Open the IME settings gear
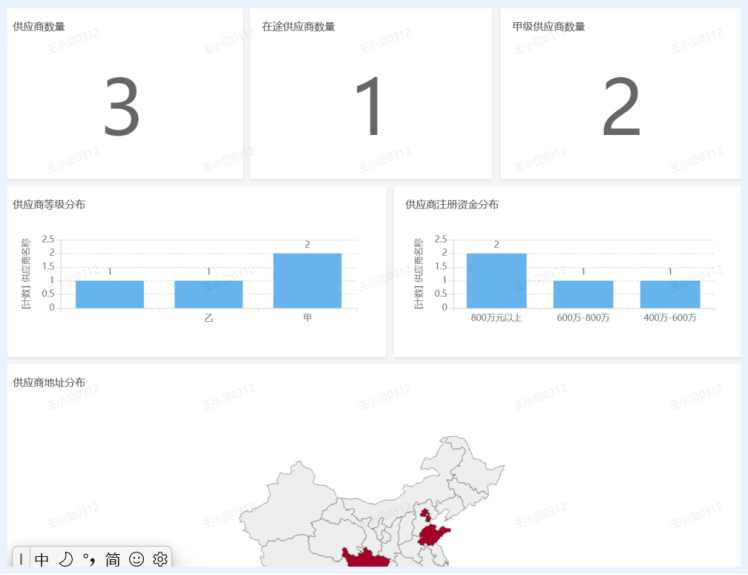 tap(160, 560)
